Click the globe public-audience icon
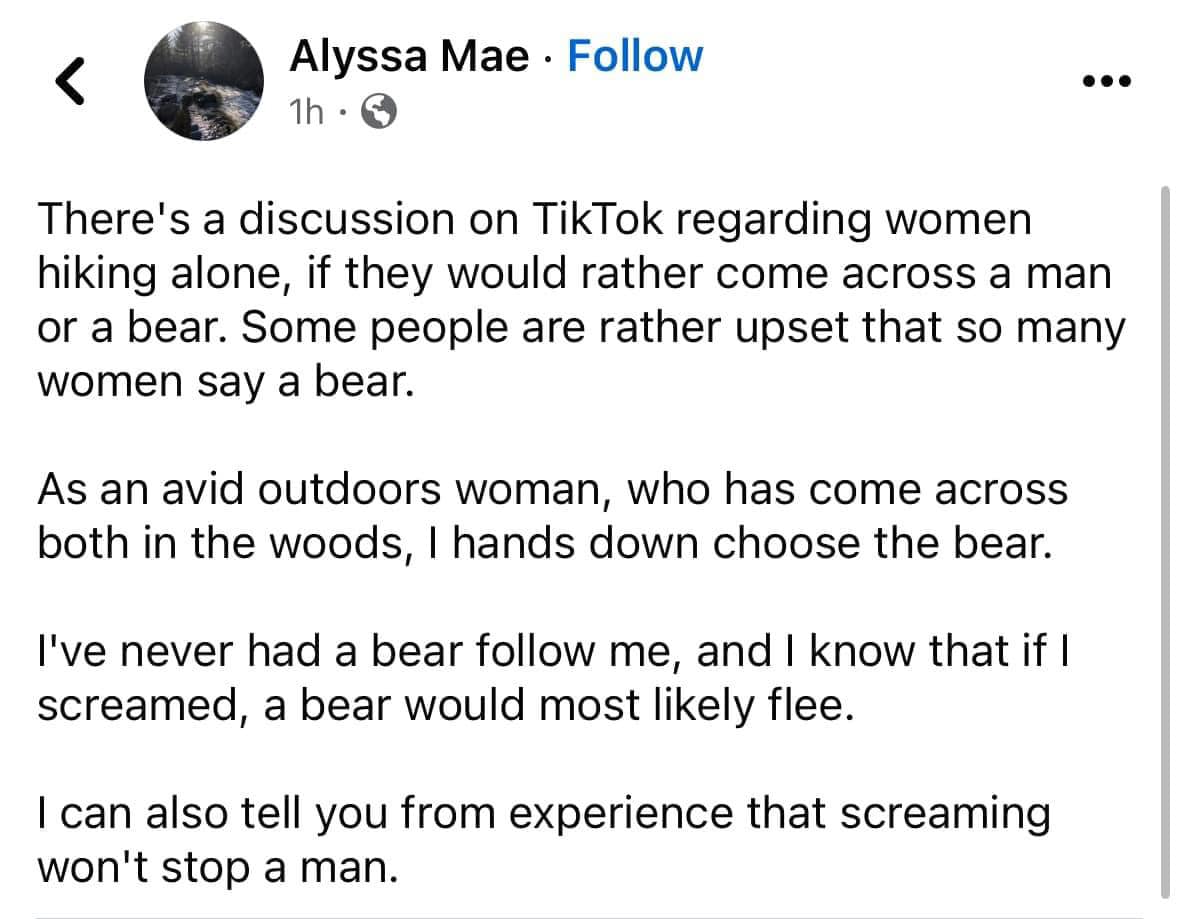 click(x=379, y=112)
